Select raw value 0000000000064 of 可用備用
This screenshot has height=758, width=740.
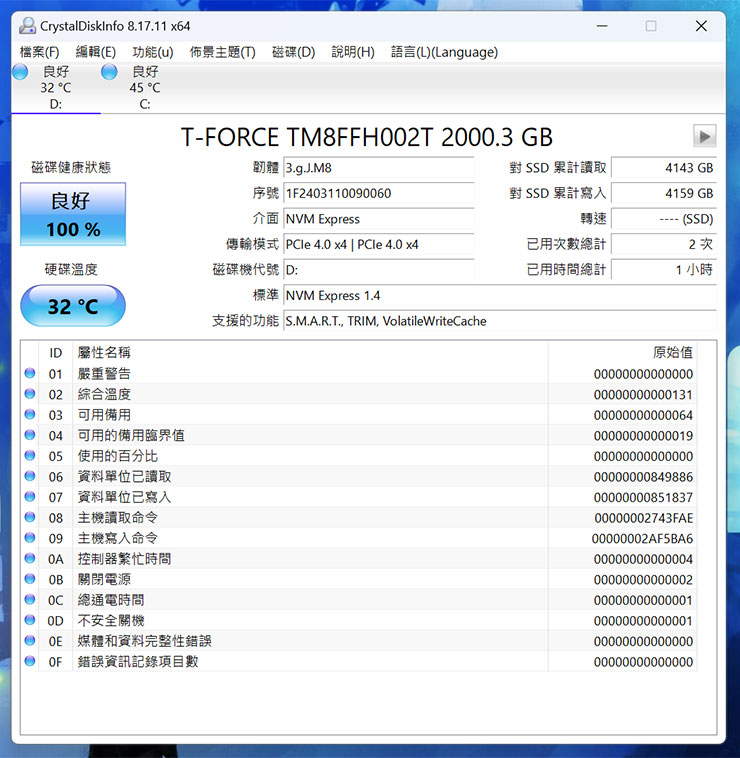[x=643, y=415]
